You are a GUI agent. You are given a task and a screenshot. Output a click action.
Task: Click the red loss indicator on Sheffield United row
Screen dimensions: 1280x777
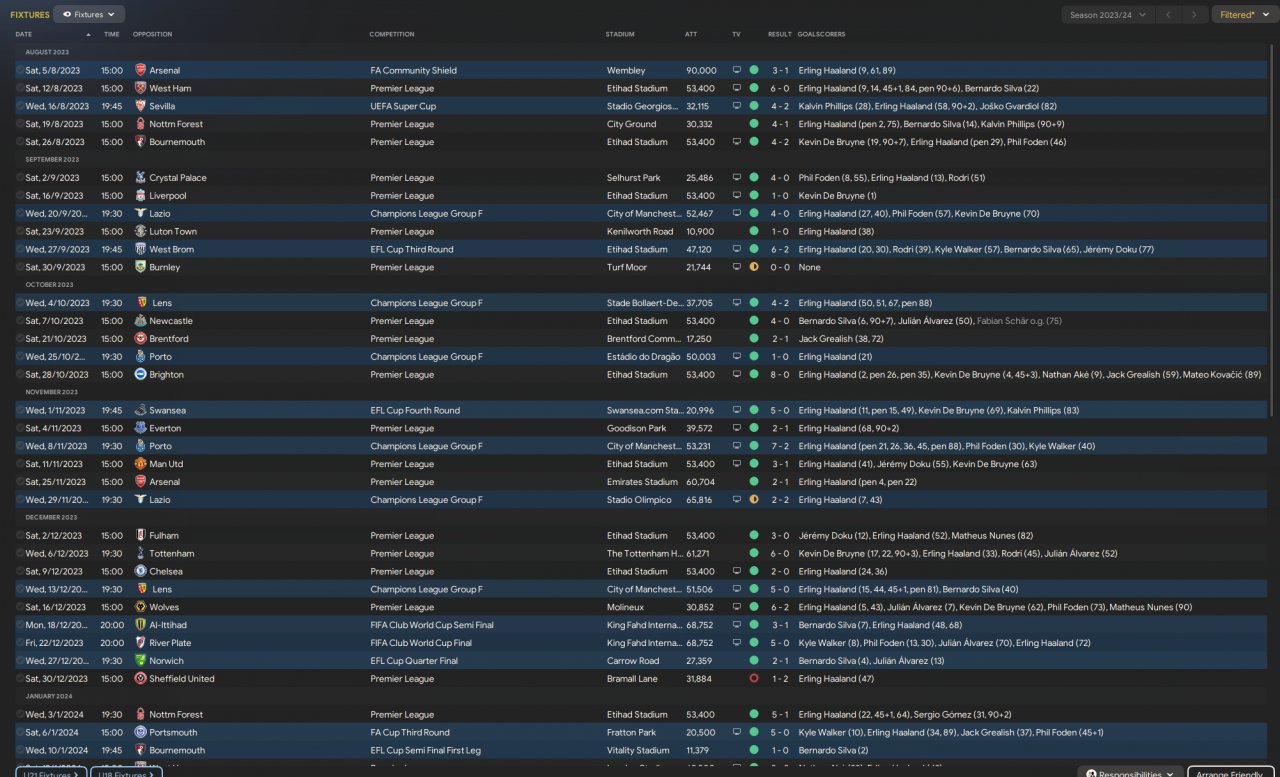pyautogui.click(x=754, y=679)
